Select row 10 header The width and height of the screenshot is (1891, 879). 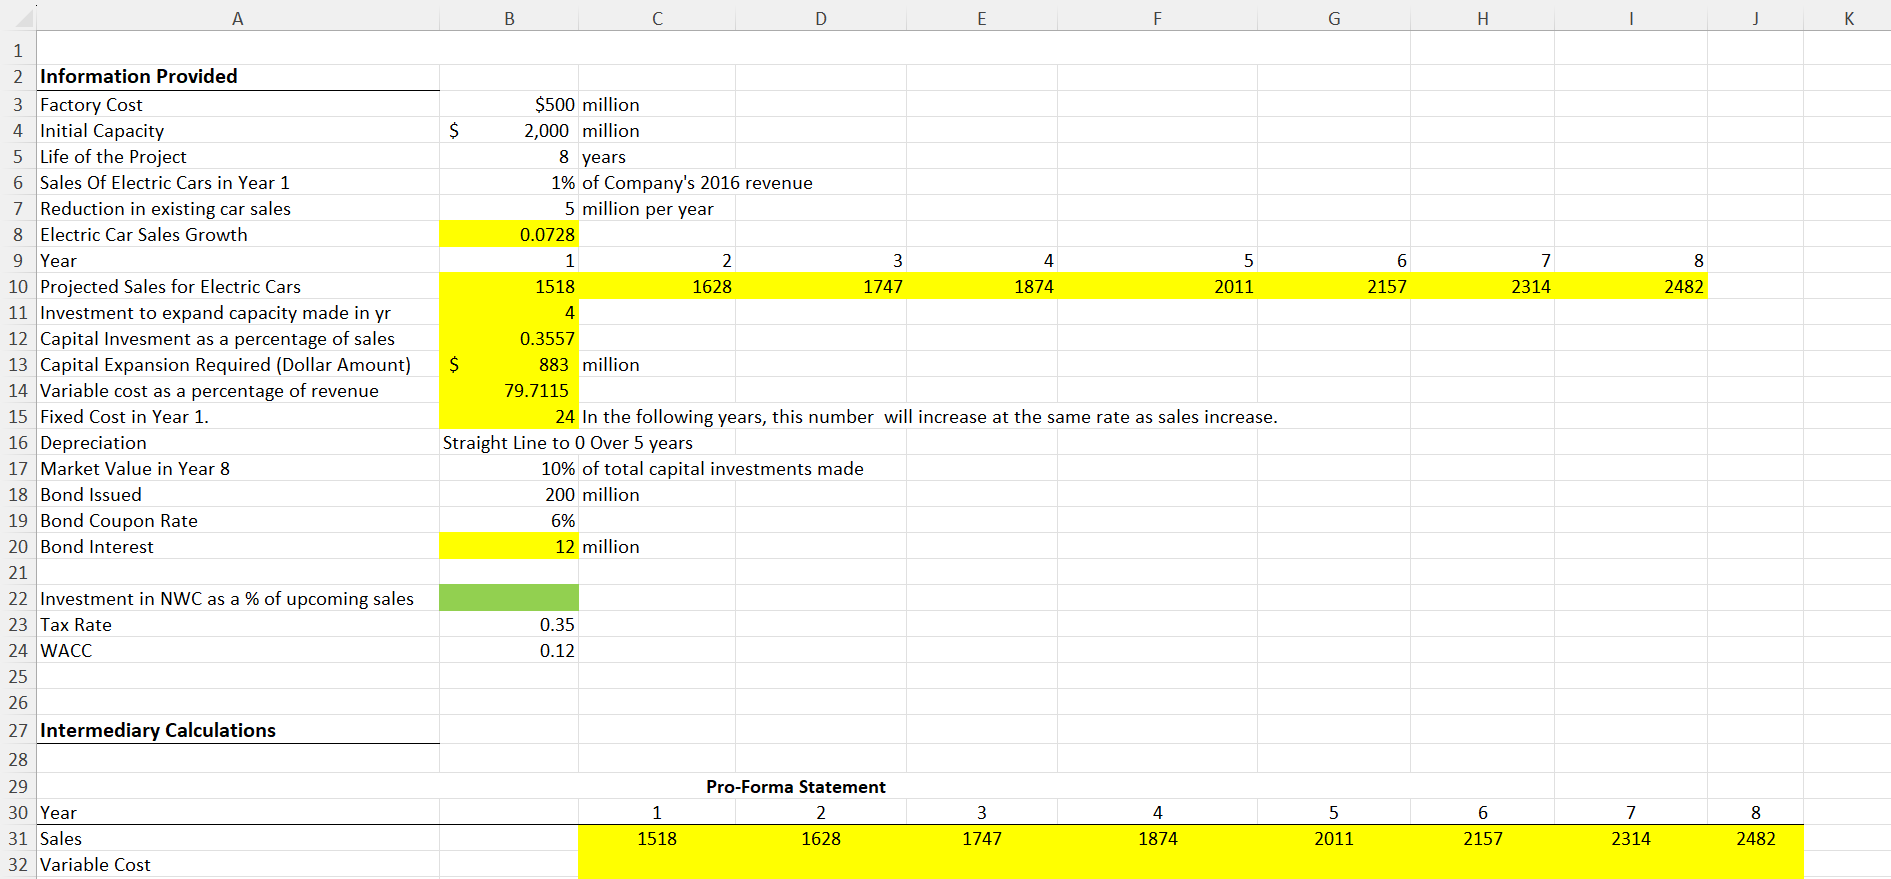click(x=18, y=286)
